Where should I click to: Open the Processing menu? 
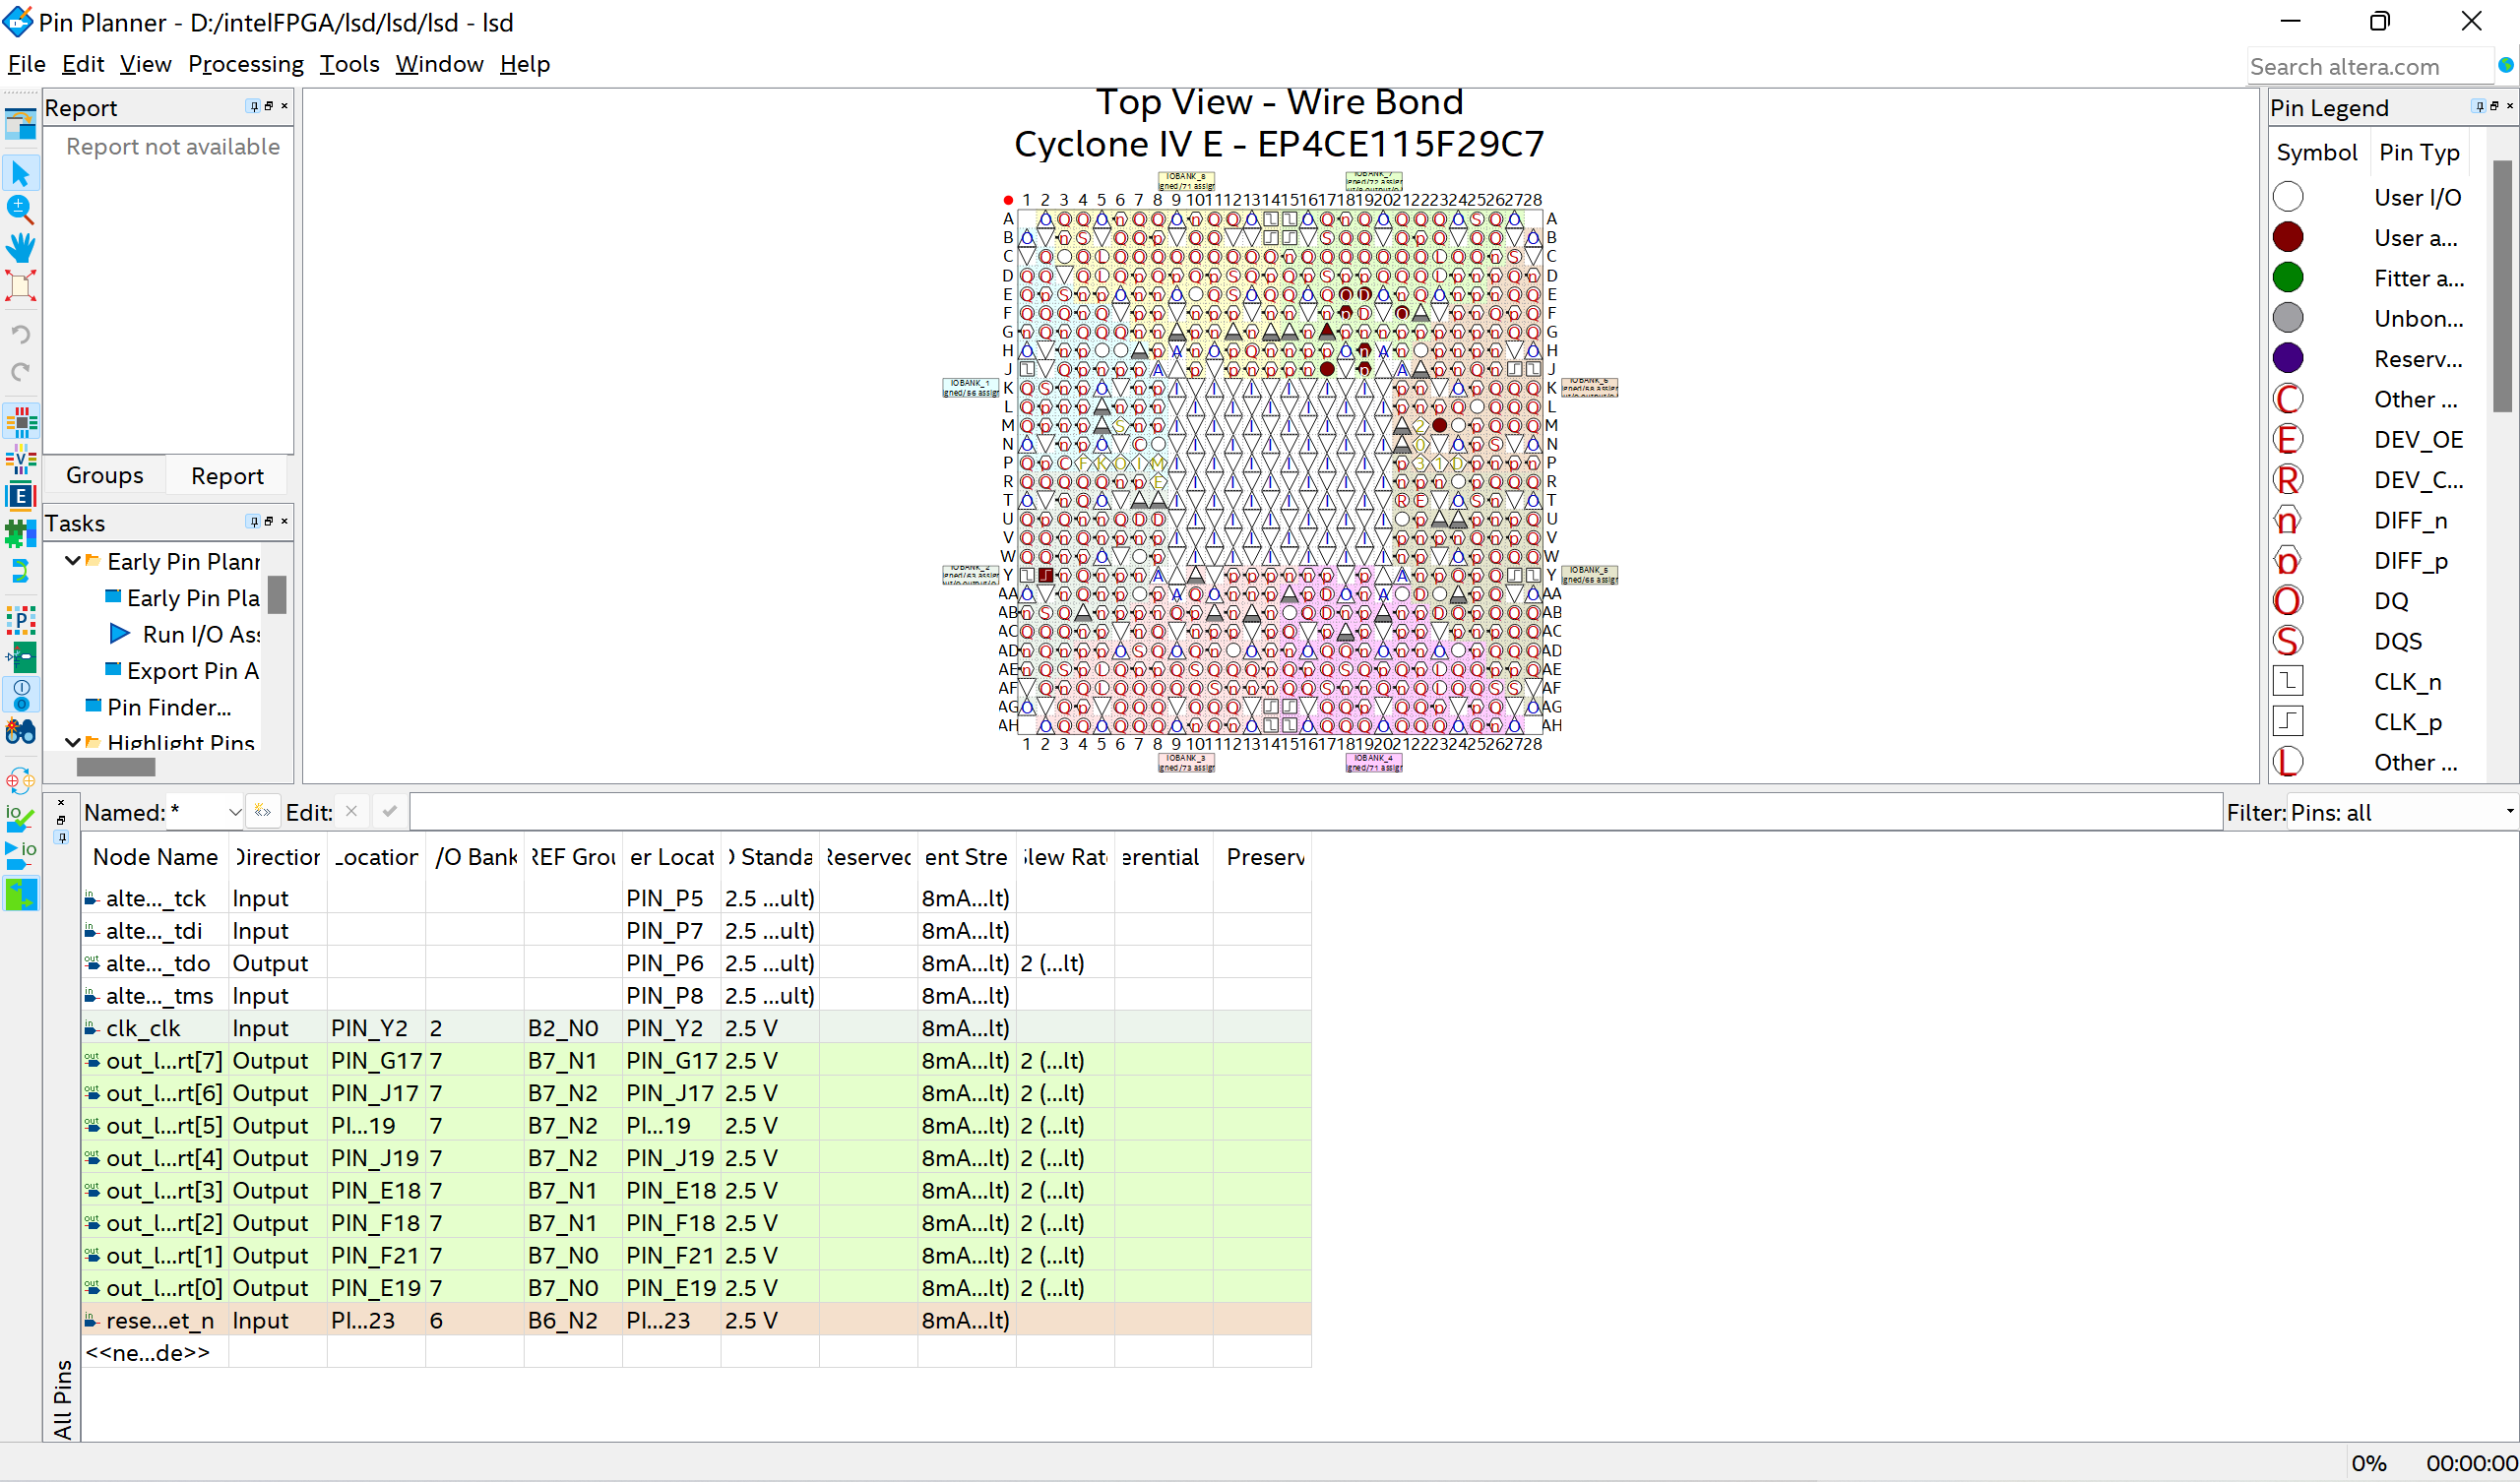click(x=245, y=64)
